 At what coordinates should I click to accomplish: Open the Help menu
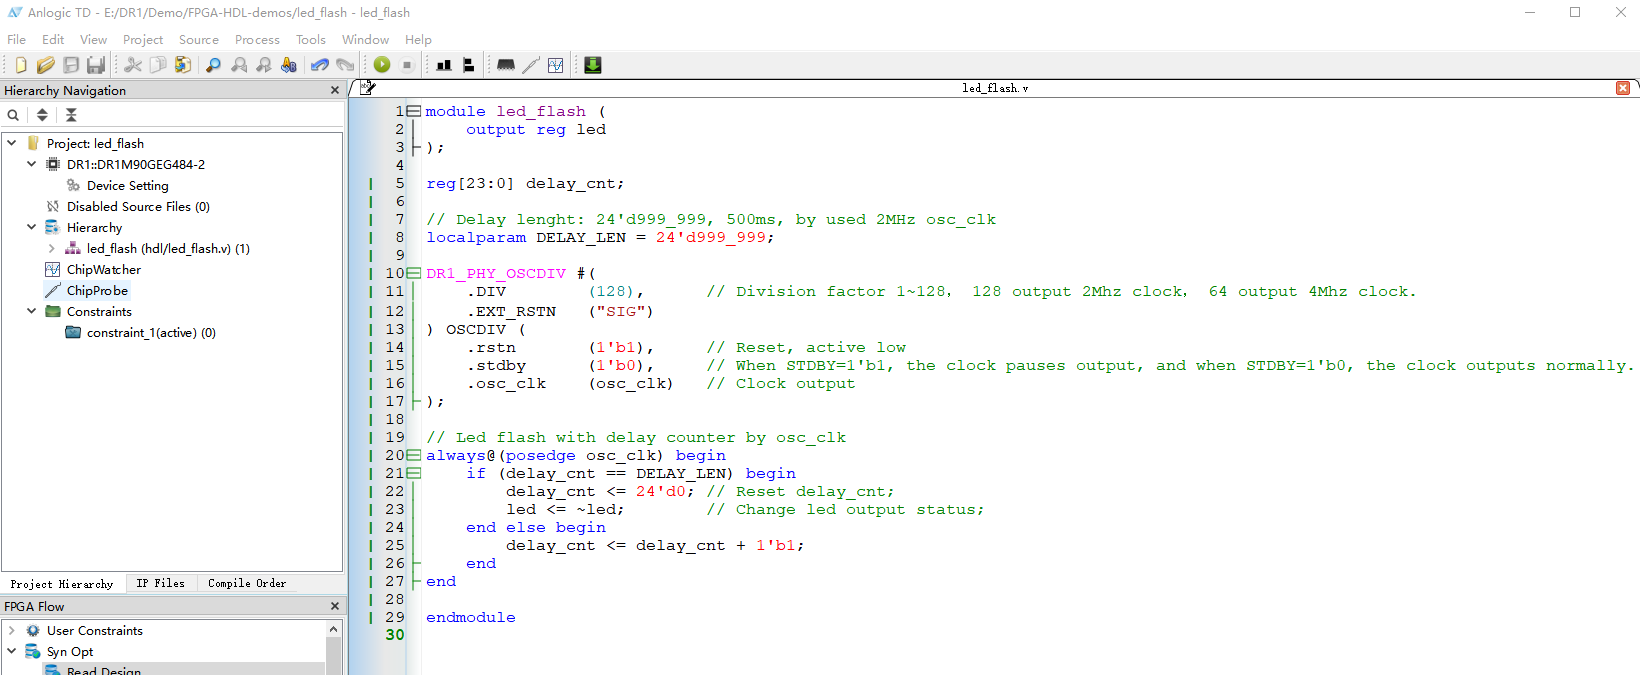pyautogui.click(x=418, y=39)
